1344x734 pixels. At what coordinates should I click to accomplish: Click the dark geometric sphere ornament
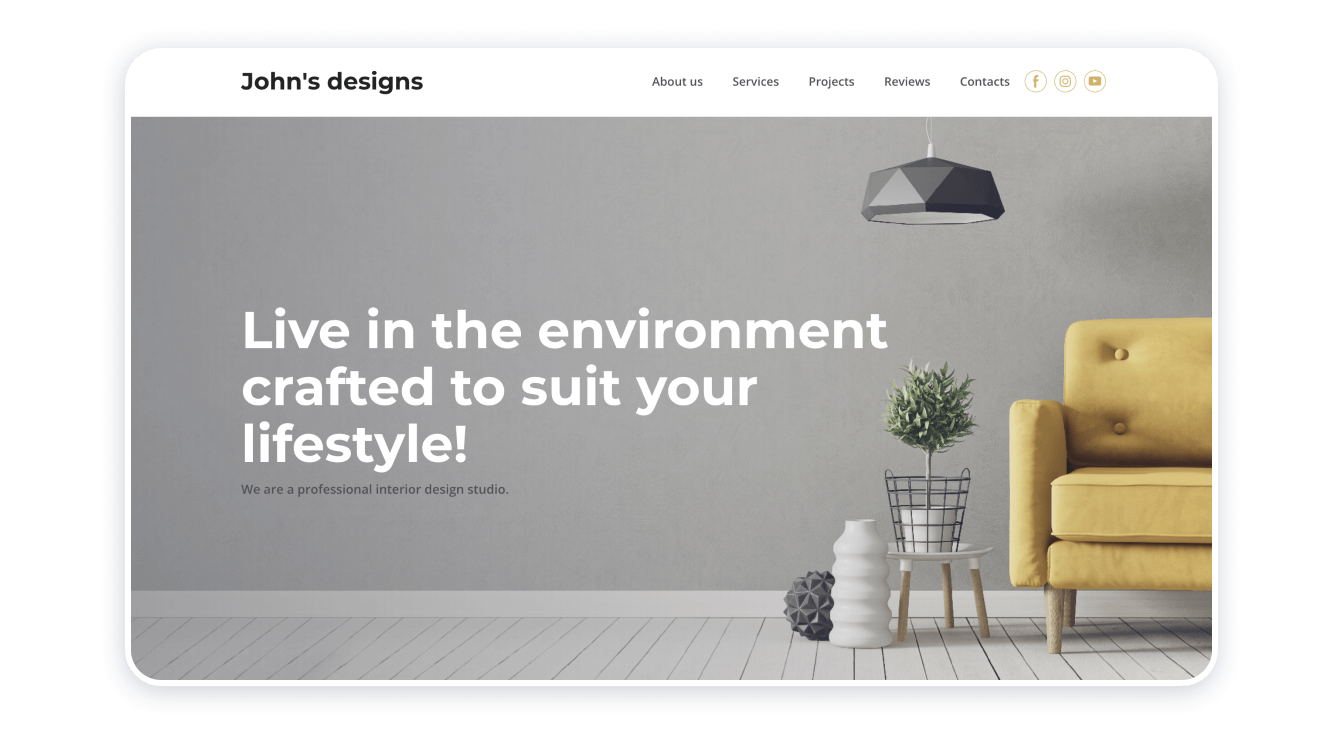pyautogui.click(x=808, y=605)
